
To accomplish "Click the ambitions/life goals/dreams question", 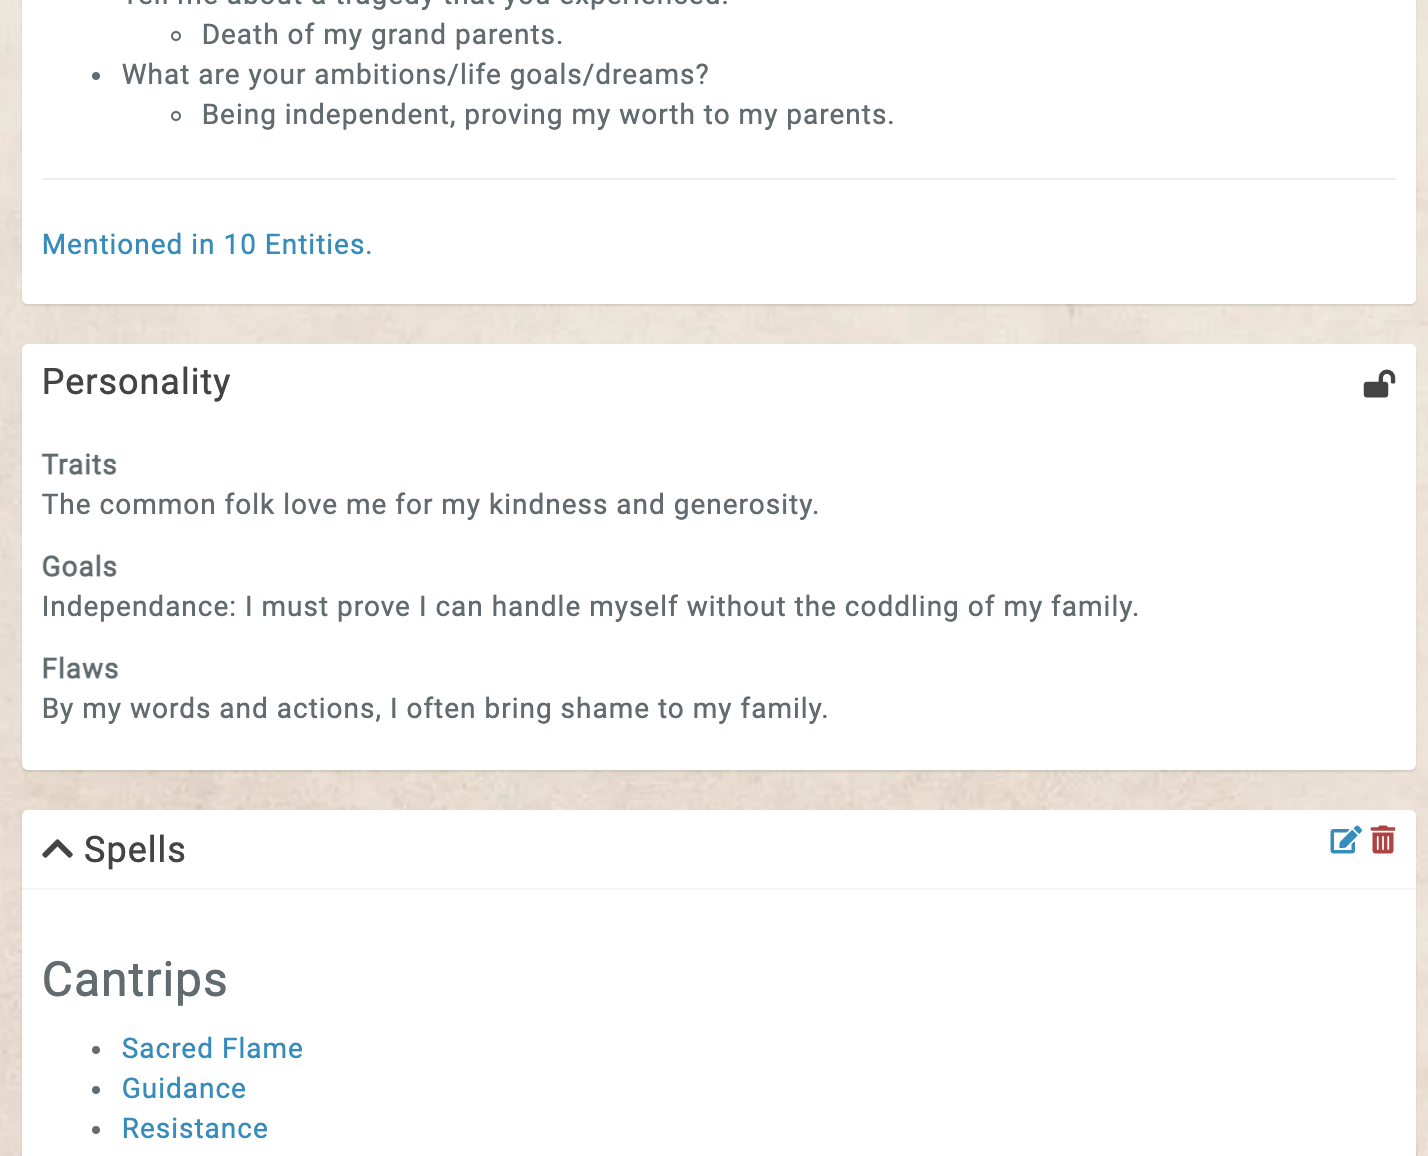I will [415, 75].
